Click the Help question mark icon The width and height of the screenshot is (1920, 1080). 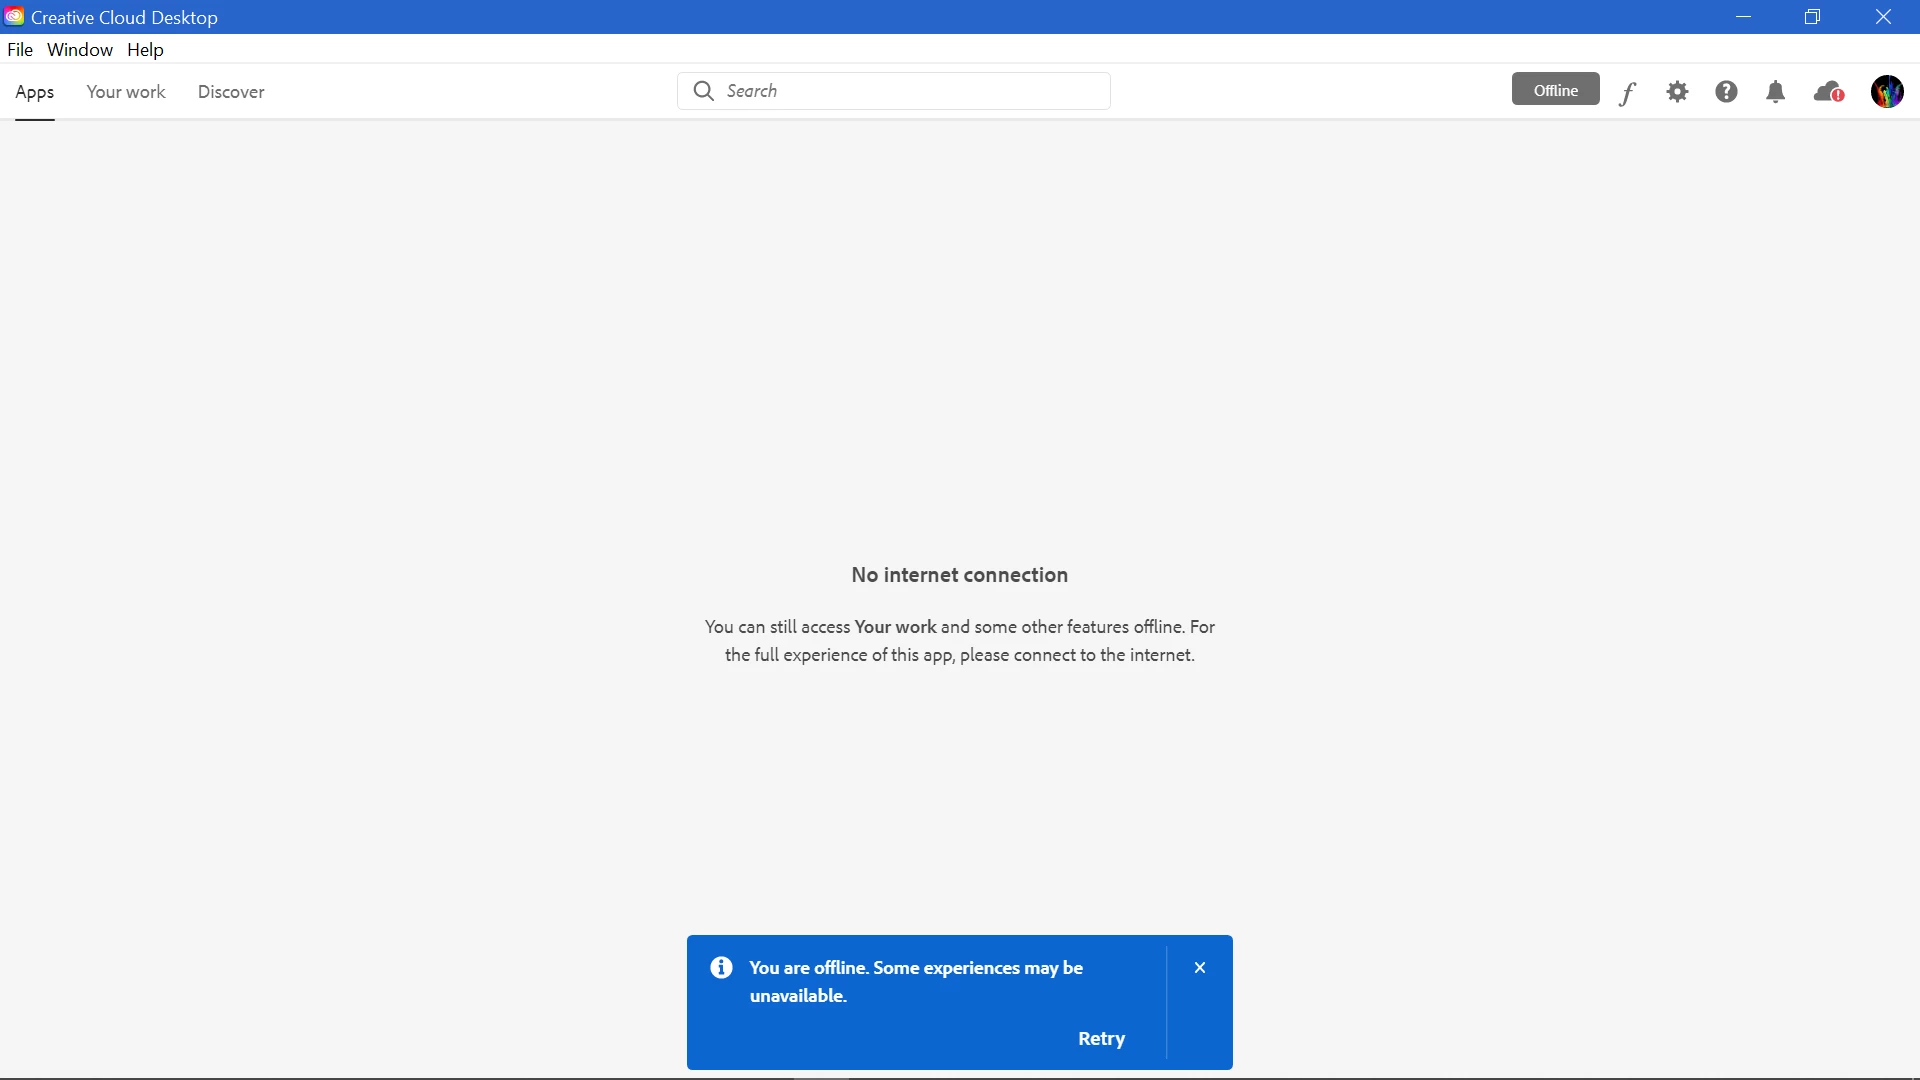pos(1726,92)
